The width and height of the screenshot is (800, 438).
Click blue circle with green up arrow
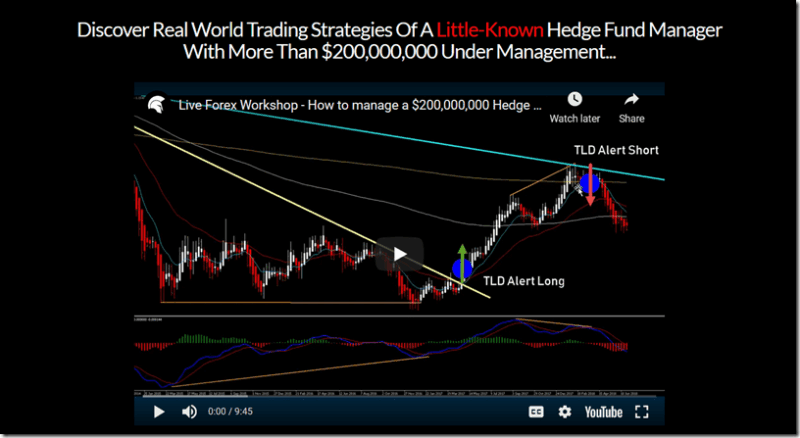[x=462, y=268]
